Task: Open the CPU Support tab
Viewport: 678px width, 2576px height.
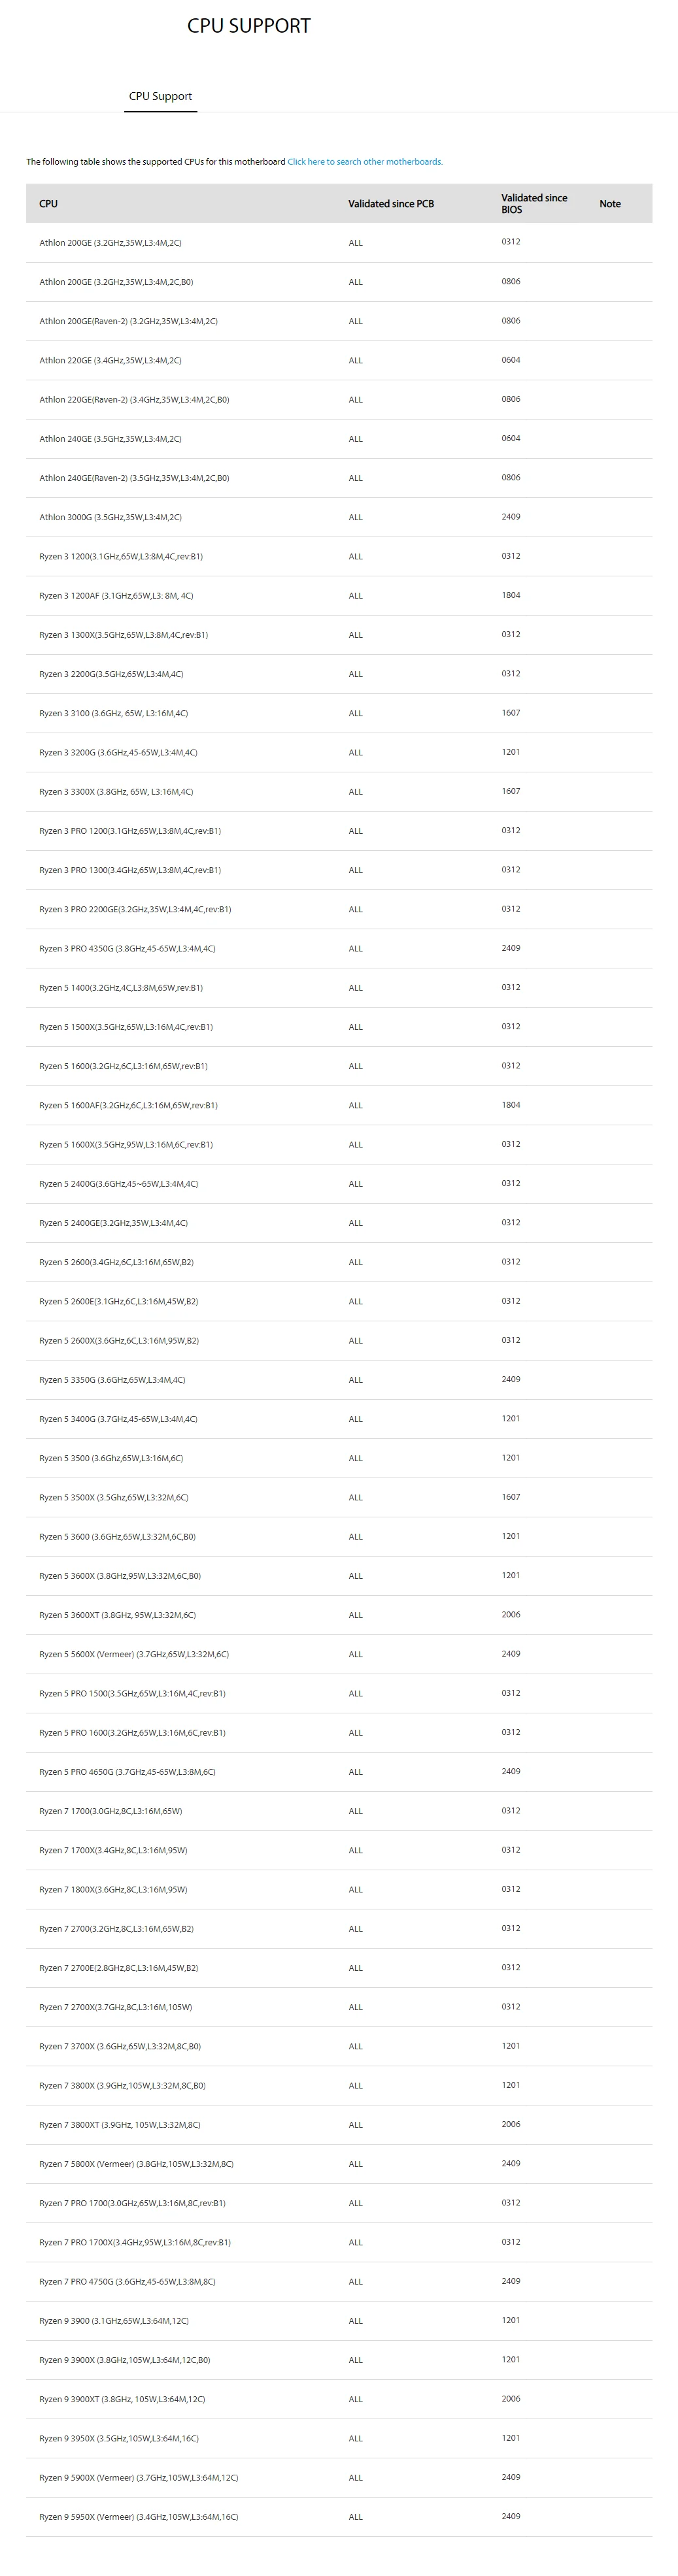Action: coord(160,96)
